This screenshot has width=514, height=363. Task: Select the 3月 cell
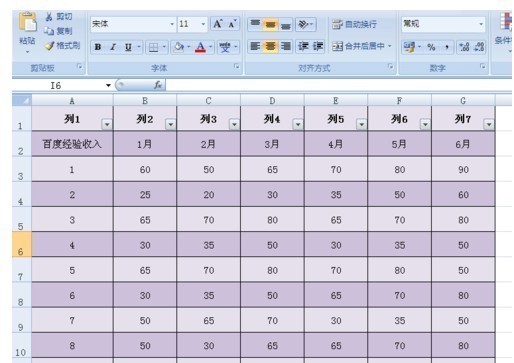pos(272,144)
